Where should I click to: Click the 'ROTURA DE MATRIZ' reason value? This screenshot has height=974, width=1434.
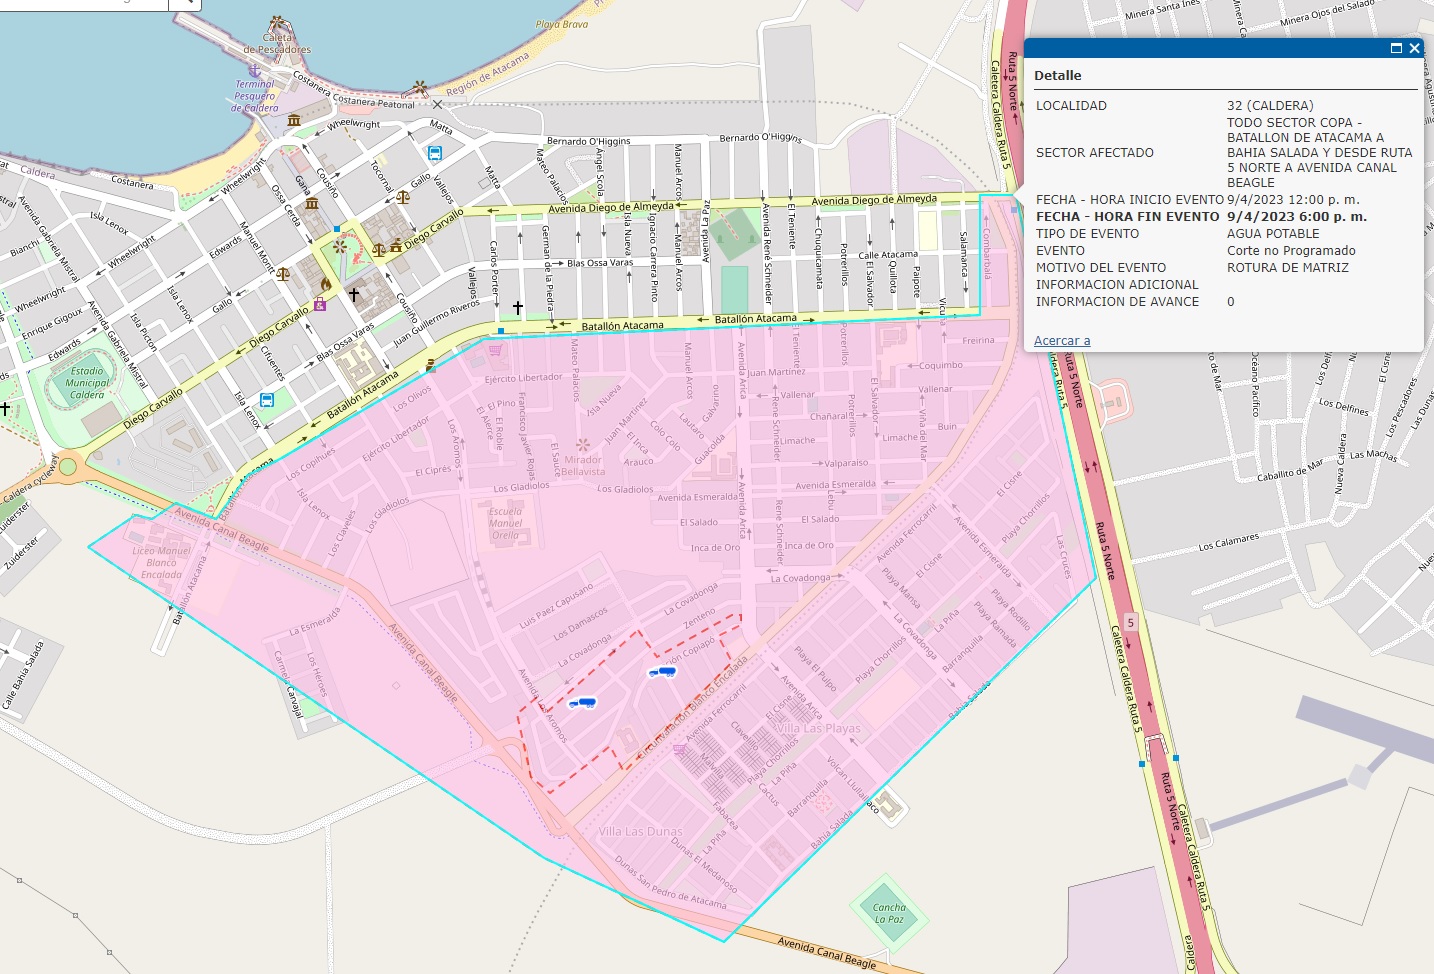point(1288,268)
